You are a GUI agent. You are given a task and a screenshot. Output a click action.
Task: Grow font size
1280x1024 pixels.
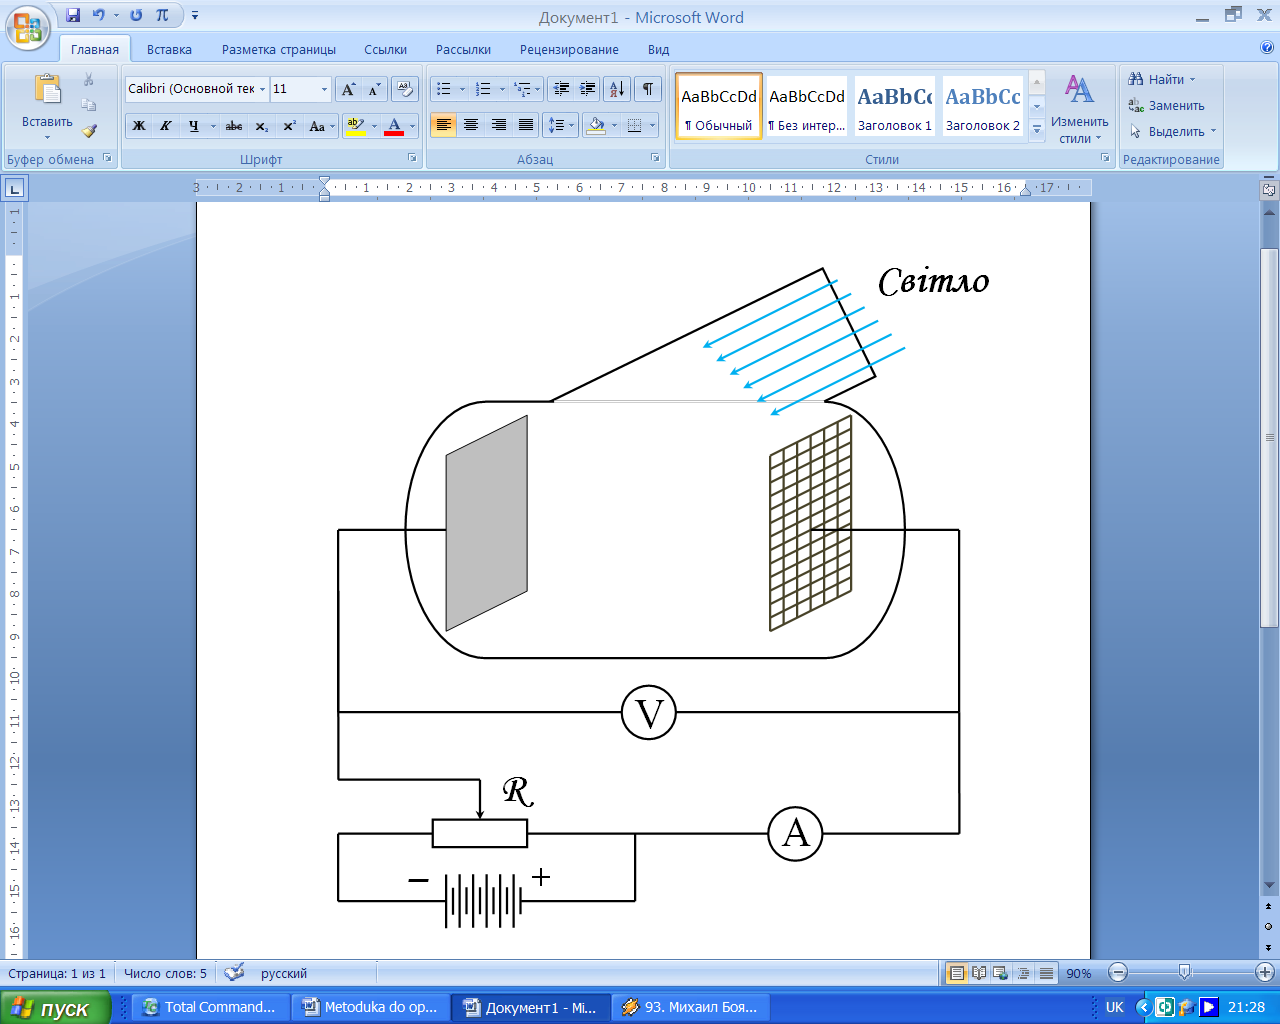click(348, 89)
